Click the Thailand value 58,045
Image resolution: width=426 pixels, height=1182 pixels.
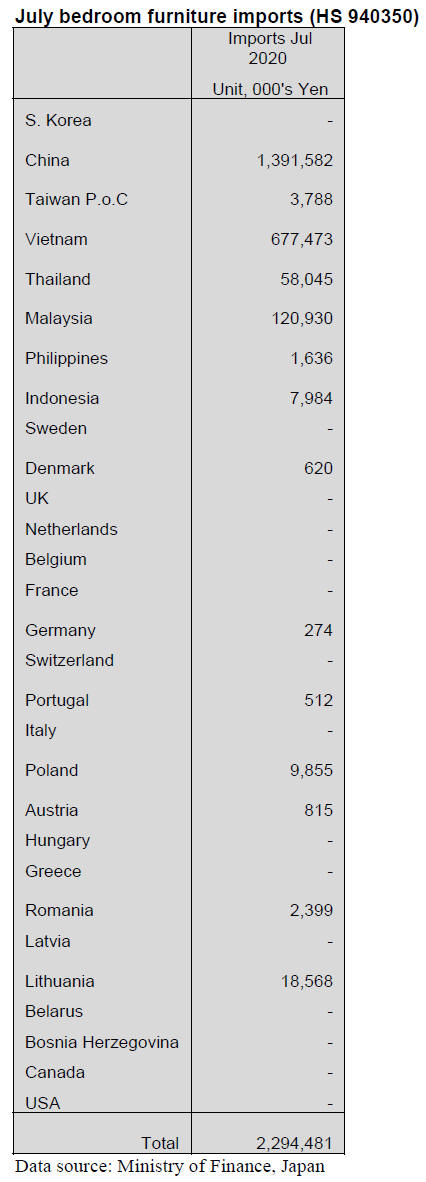tap(305, 280)
